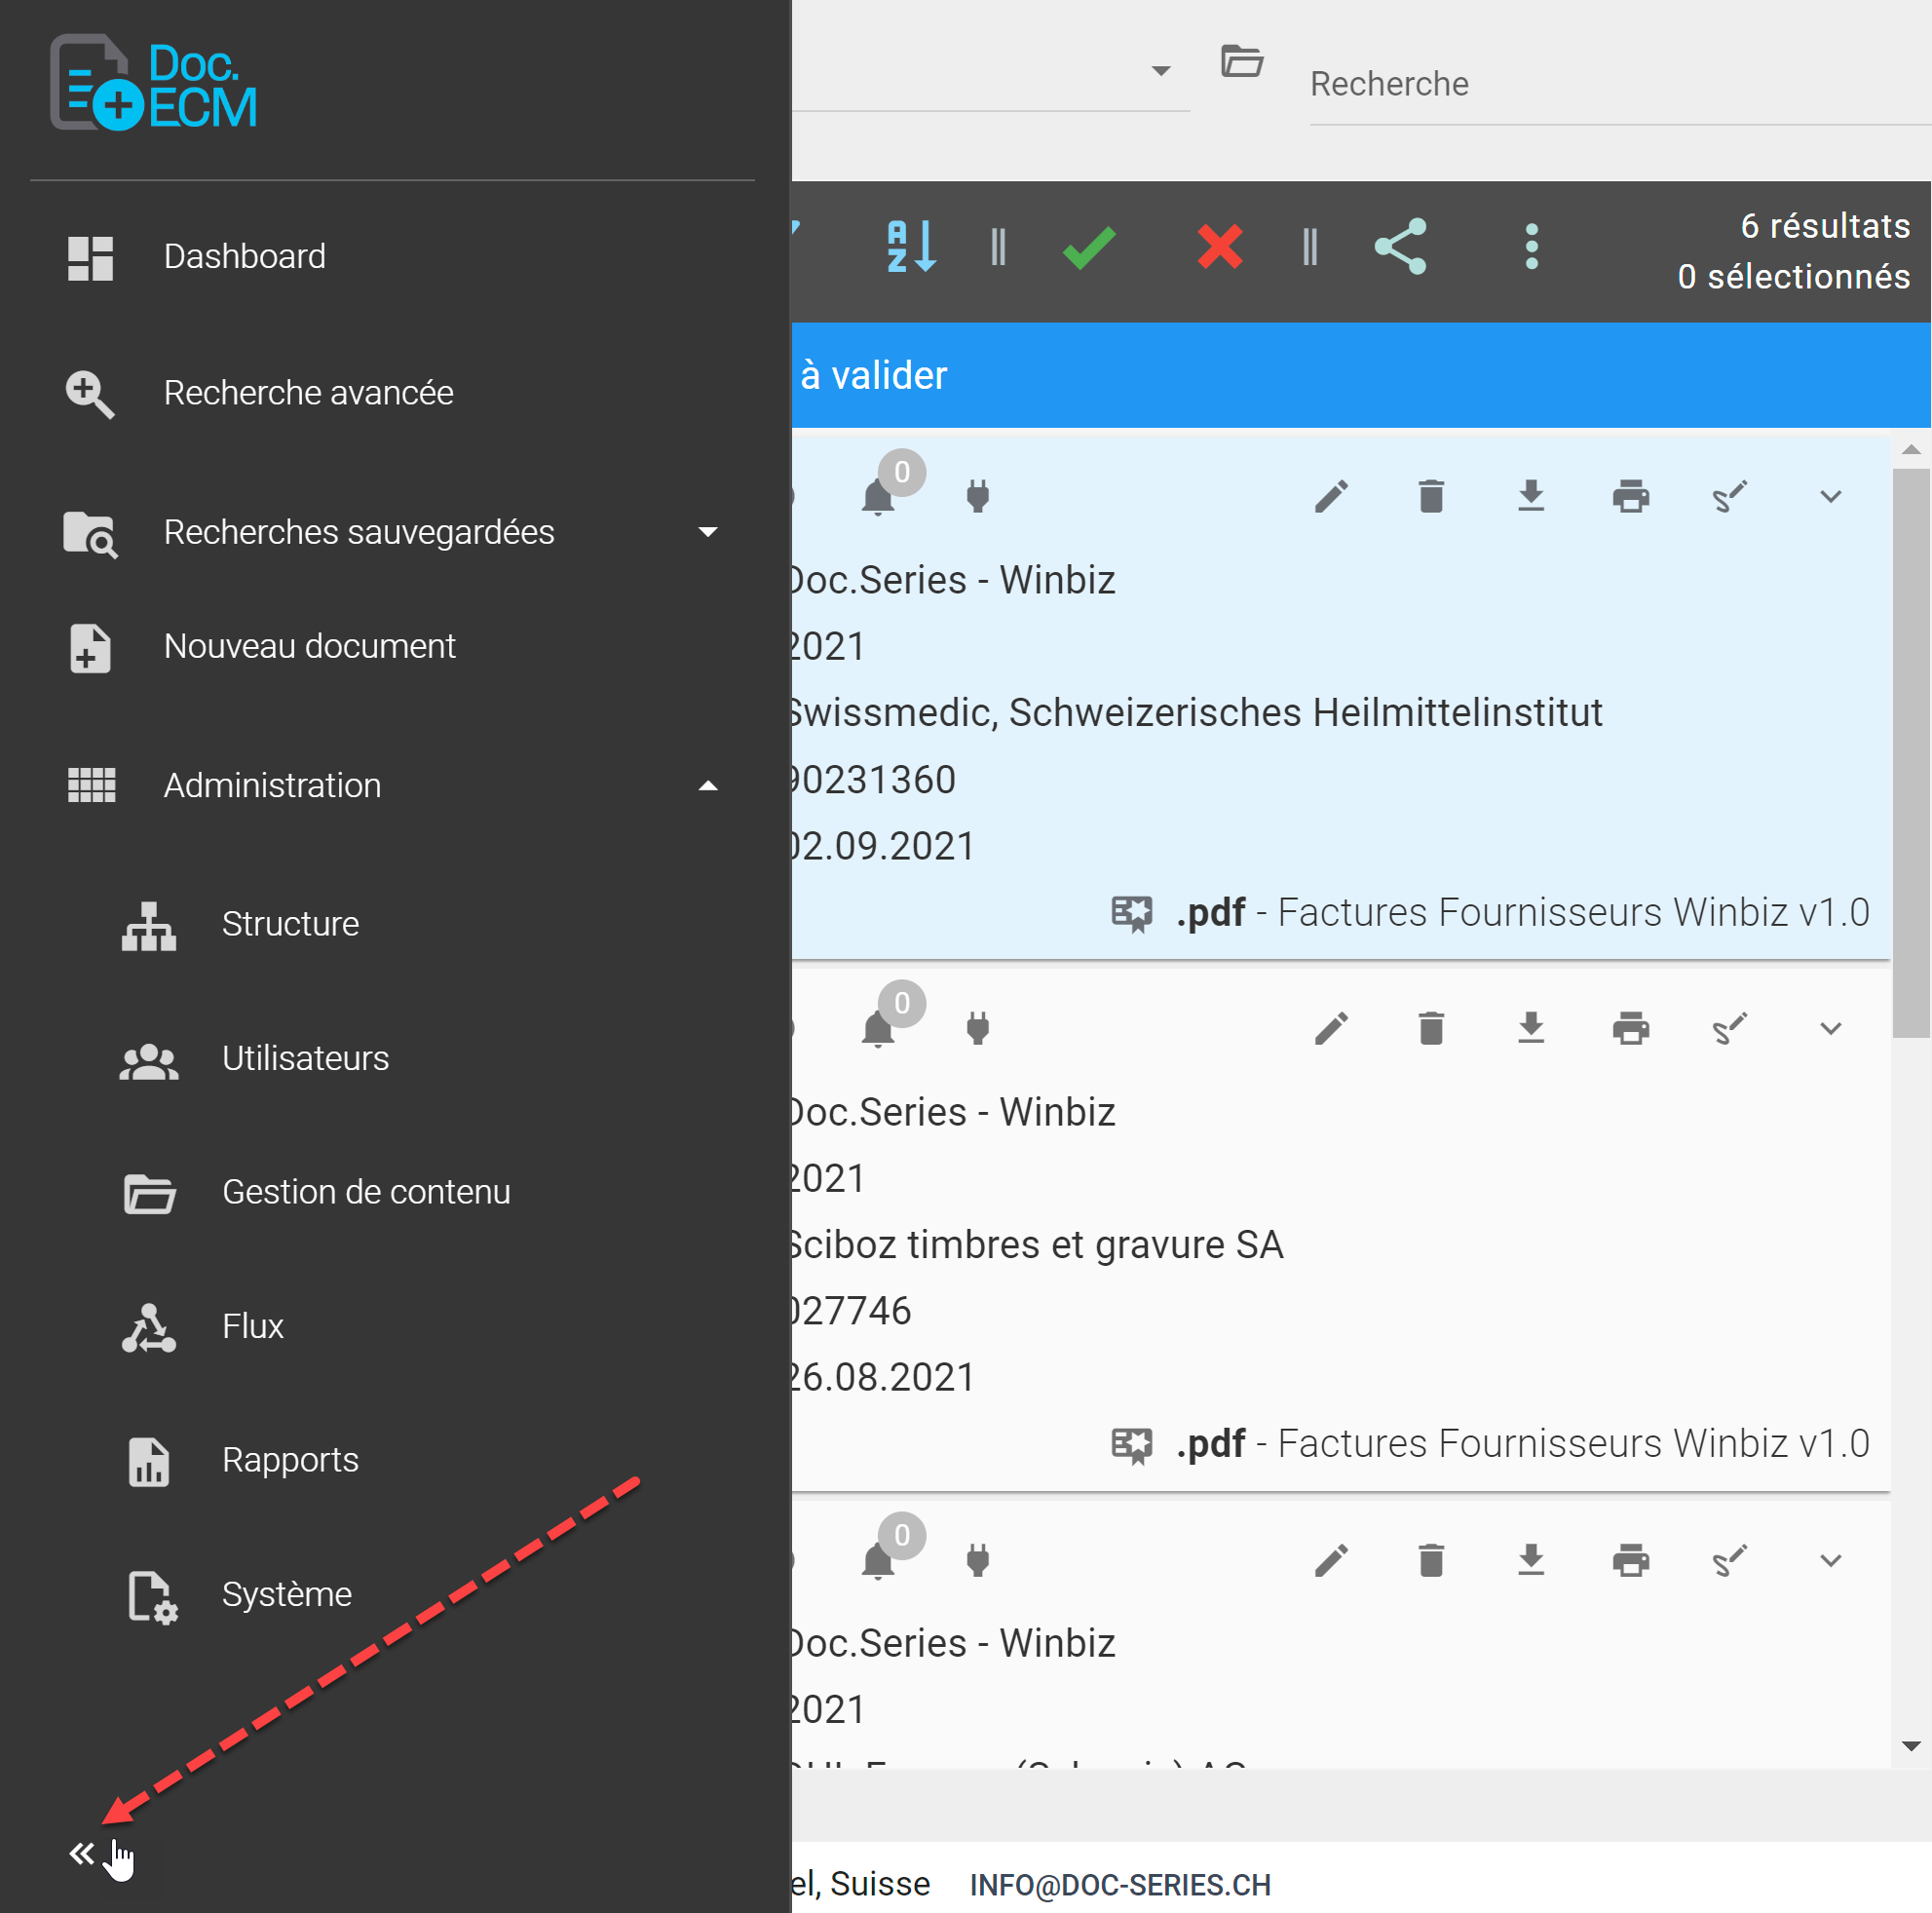Click the Rapports chart file icon
The height and width of the screenshot is (1913, 1932).
point(149,1462)
